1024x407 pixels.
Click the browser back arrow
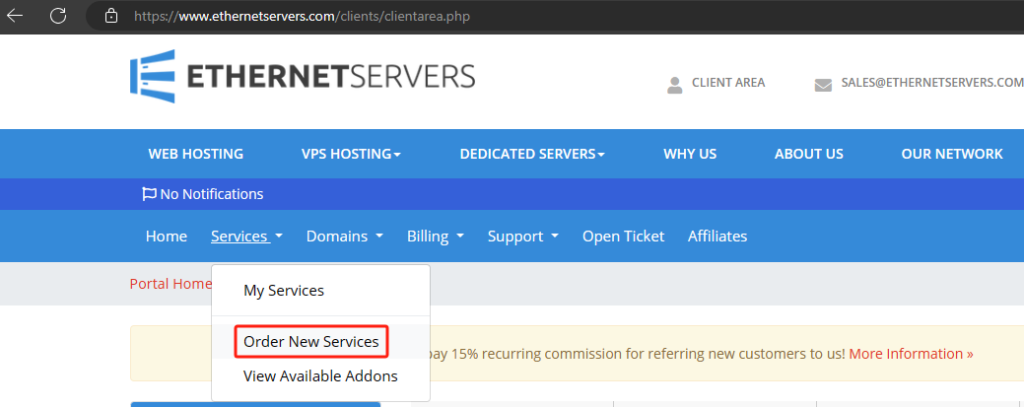[x=14, y=16]
